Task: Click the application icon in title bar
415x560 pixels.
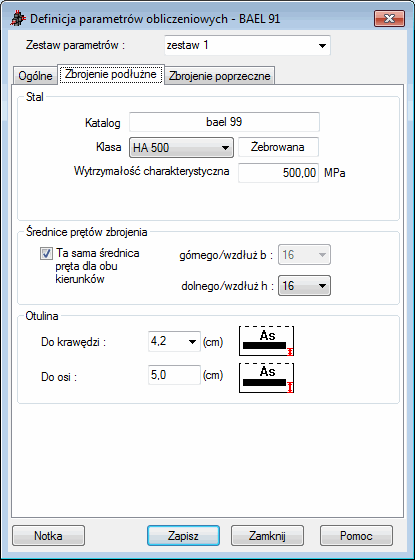Action: (x=18, y=19)
